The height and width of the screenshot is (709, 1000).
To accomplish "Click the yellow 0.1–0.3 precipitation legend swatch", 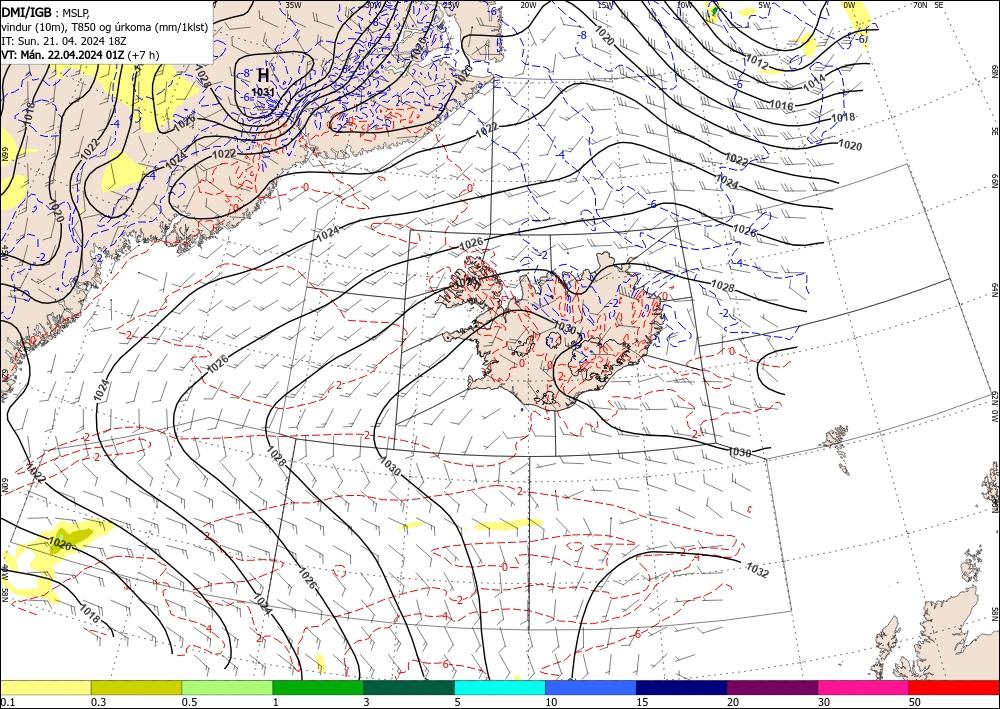I will click(x=45, y=687).
